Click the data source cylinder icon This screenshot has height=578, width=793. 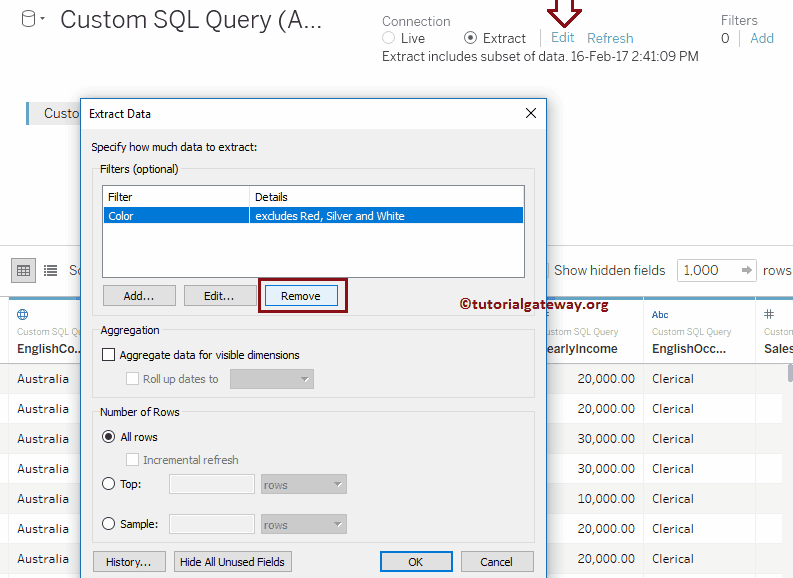pos(28,19)
